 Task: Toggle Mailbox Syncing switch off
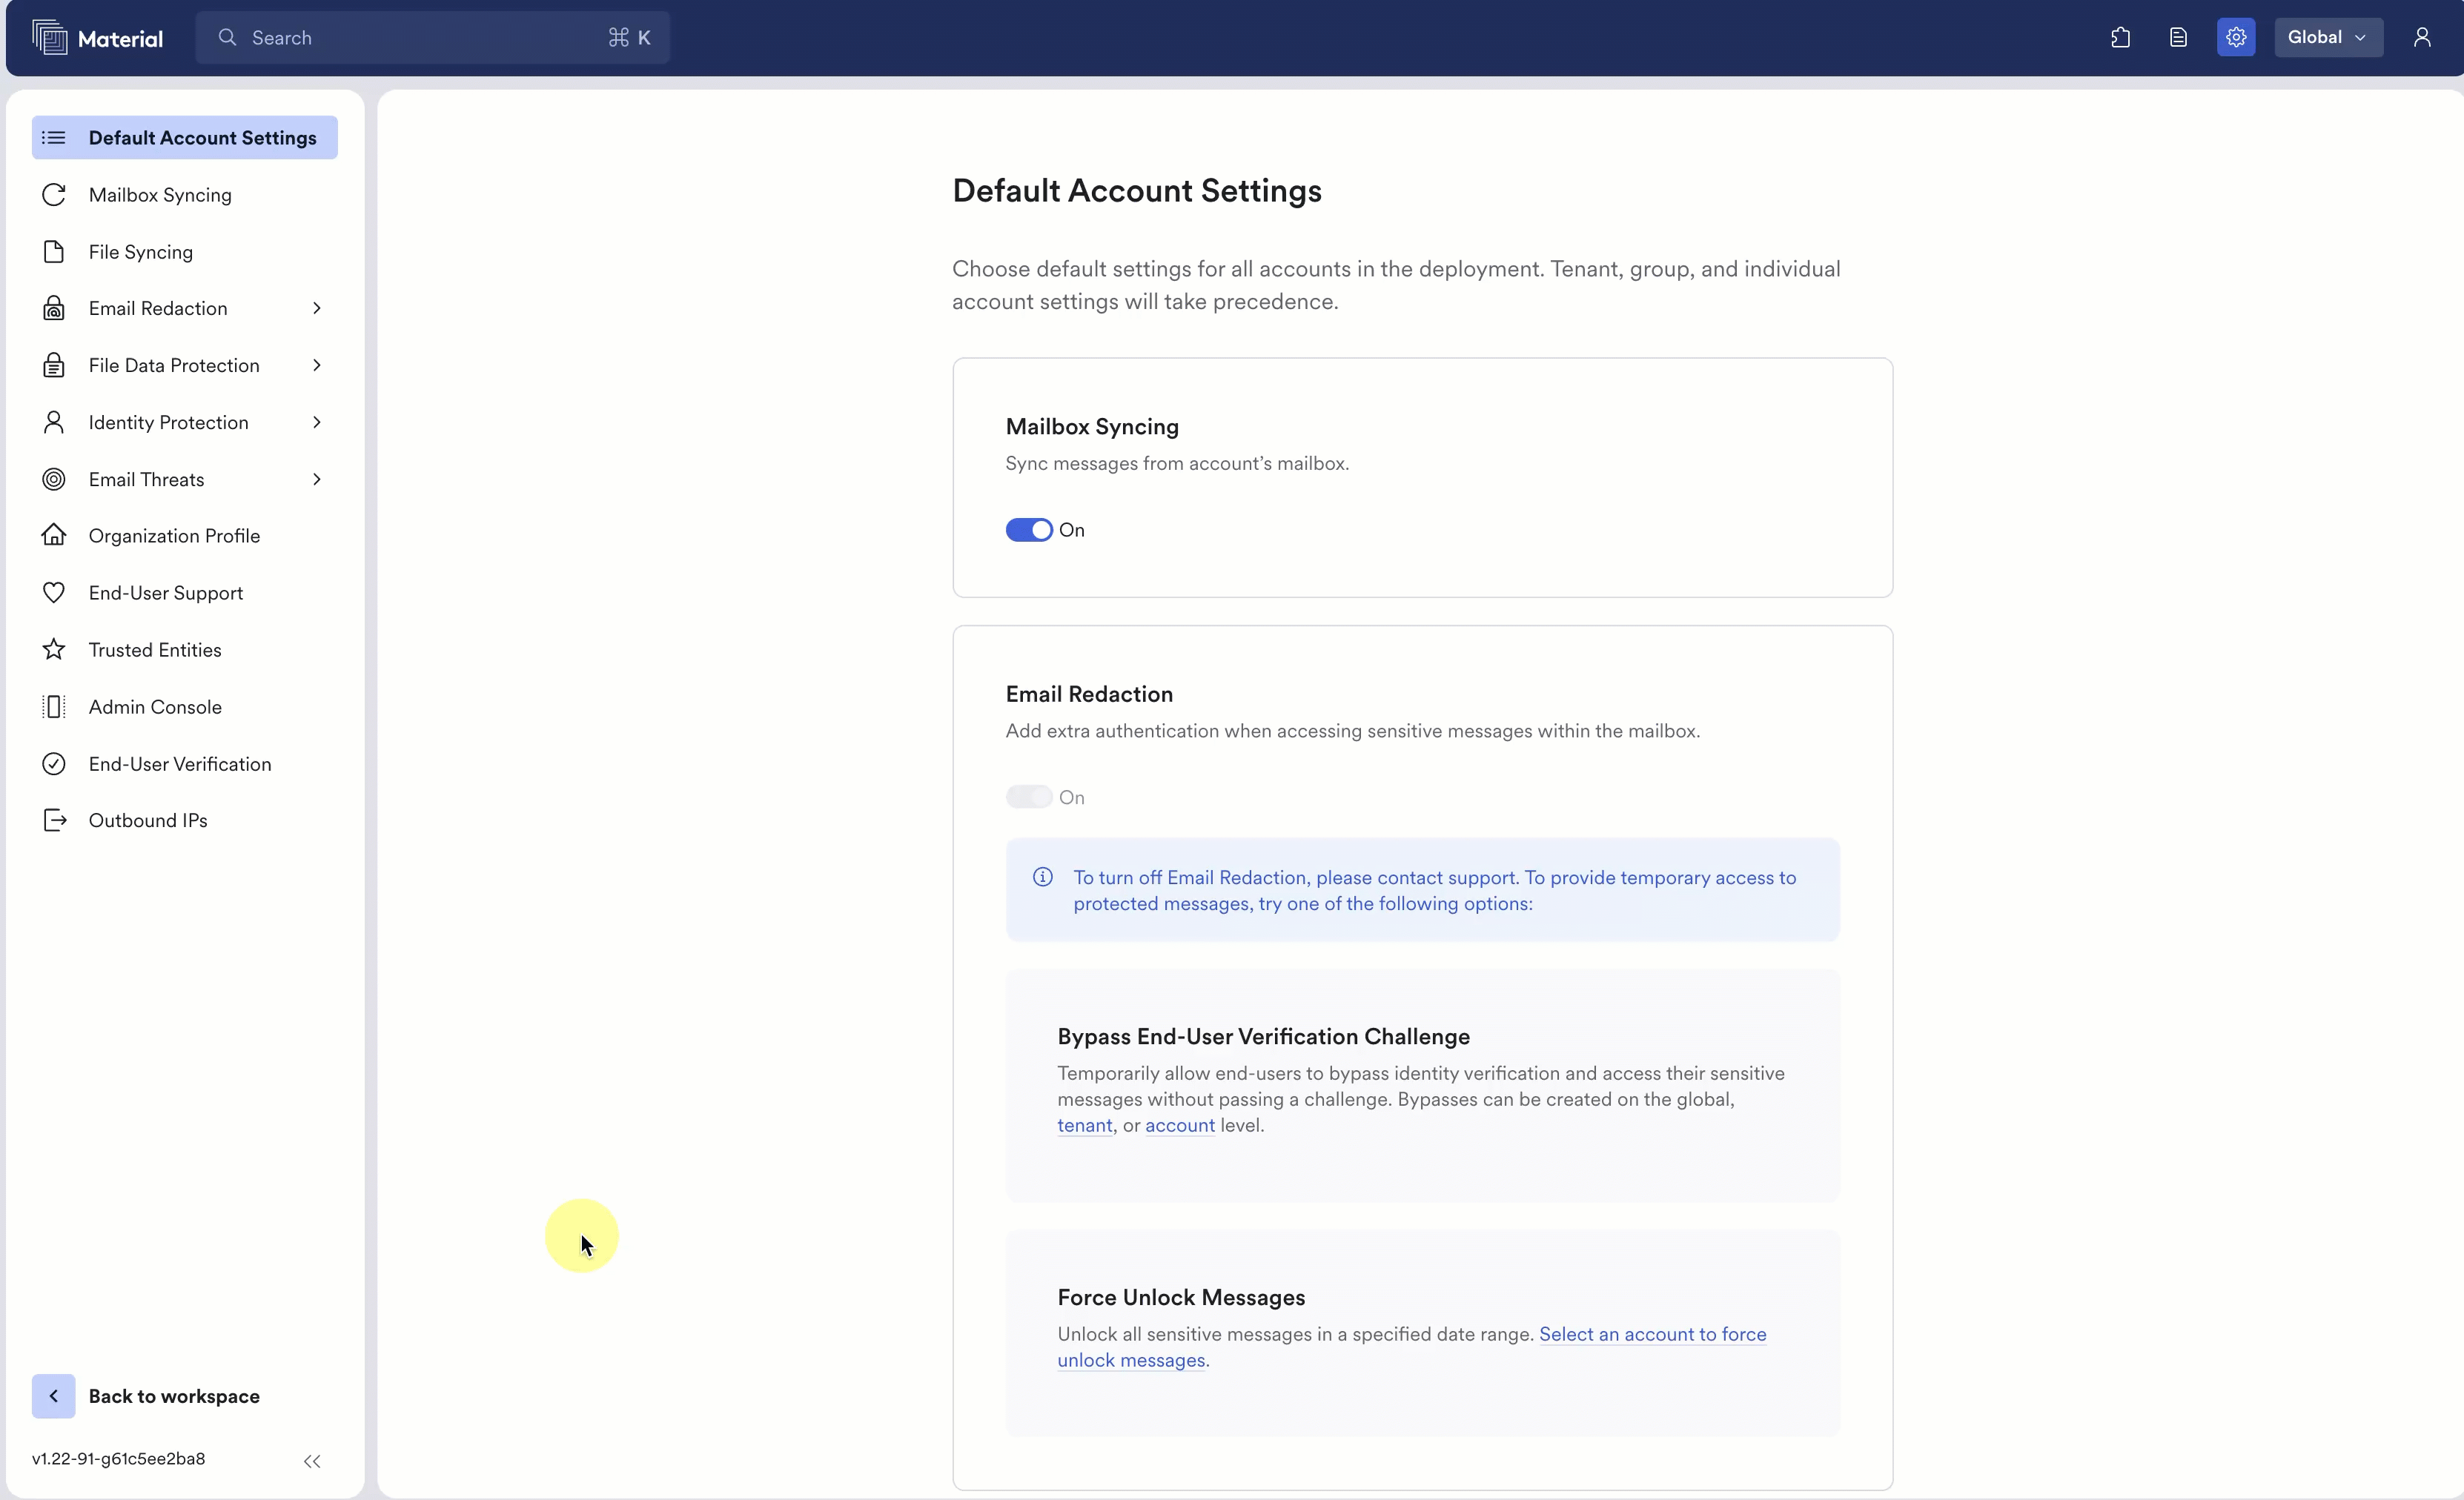1029,530
